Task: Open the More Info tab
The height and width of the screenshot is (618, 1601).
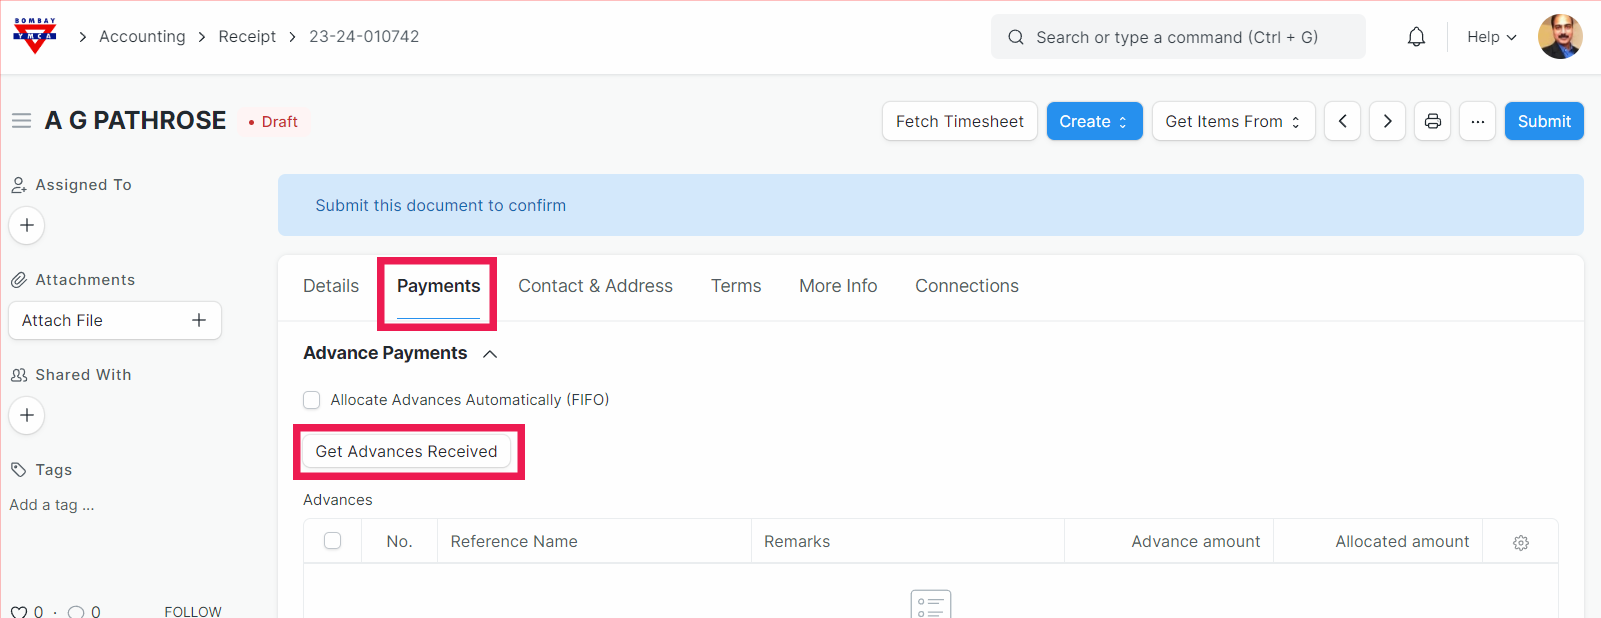Action: (838, 286)
